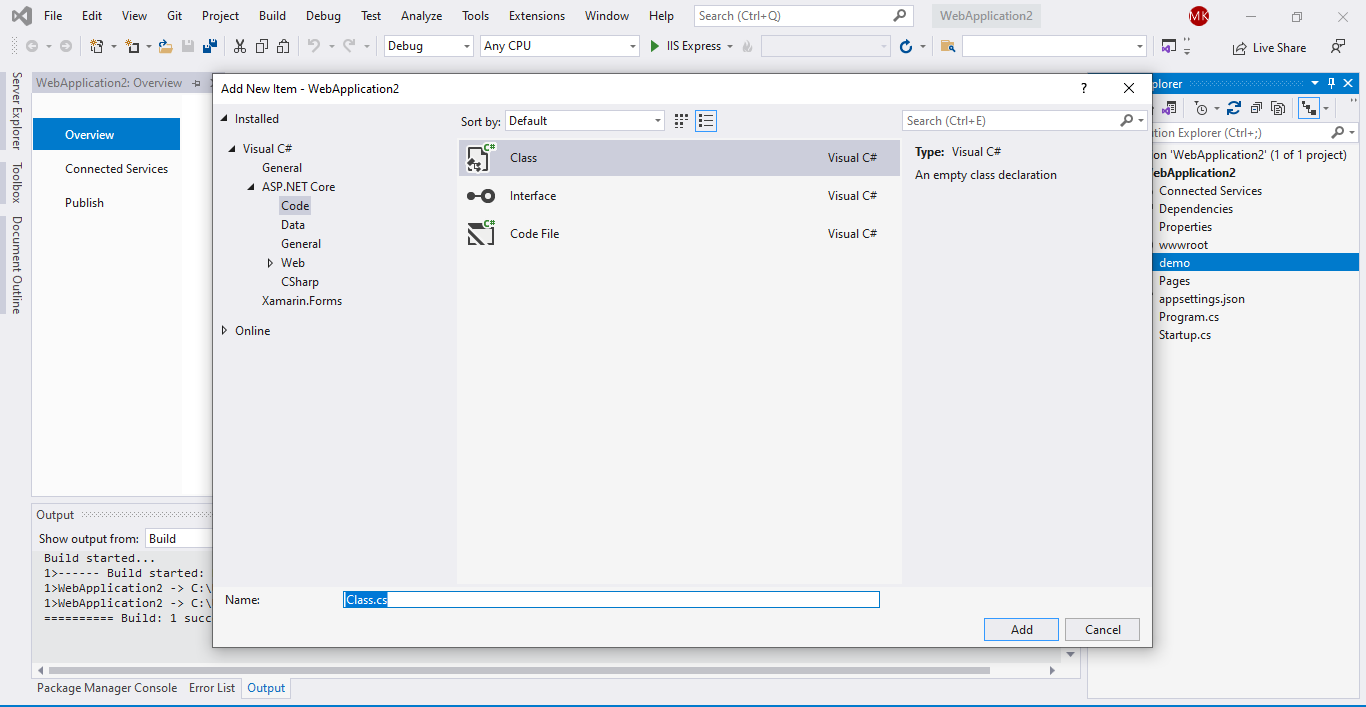Open the Debug configuration dropdown
The width and height of the screenshot is (1366, 707).
coord(427,45)
